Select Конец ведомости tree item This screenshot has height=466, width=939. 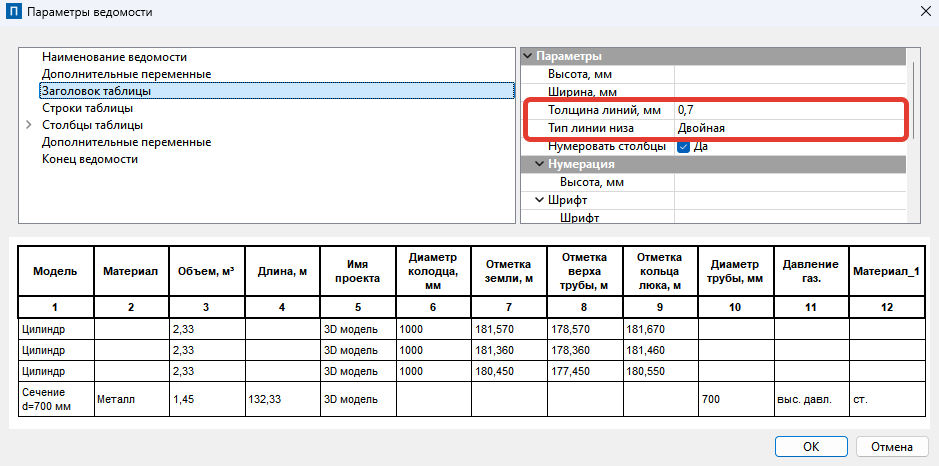90,159
